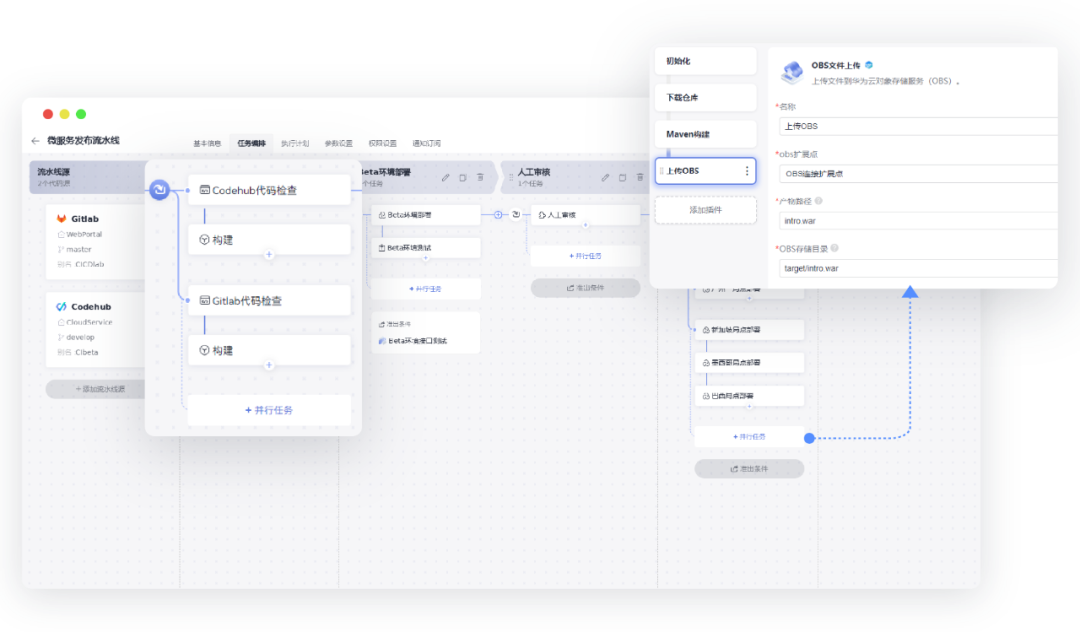Open the Codehub代码检查 task card
The image size is (1080, 632).
269,190
